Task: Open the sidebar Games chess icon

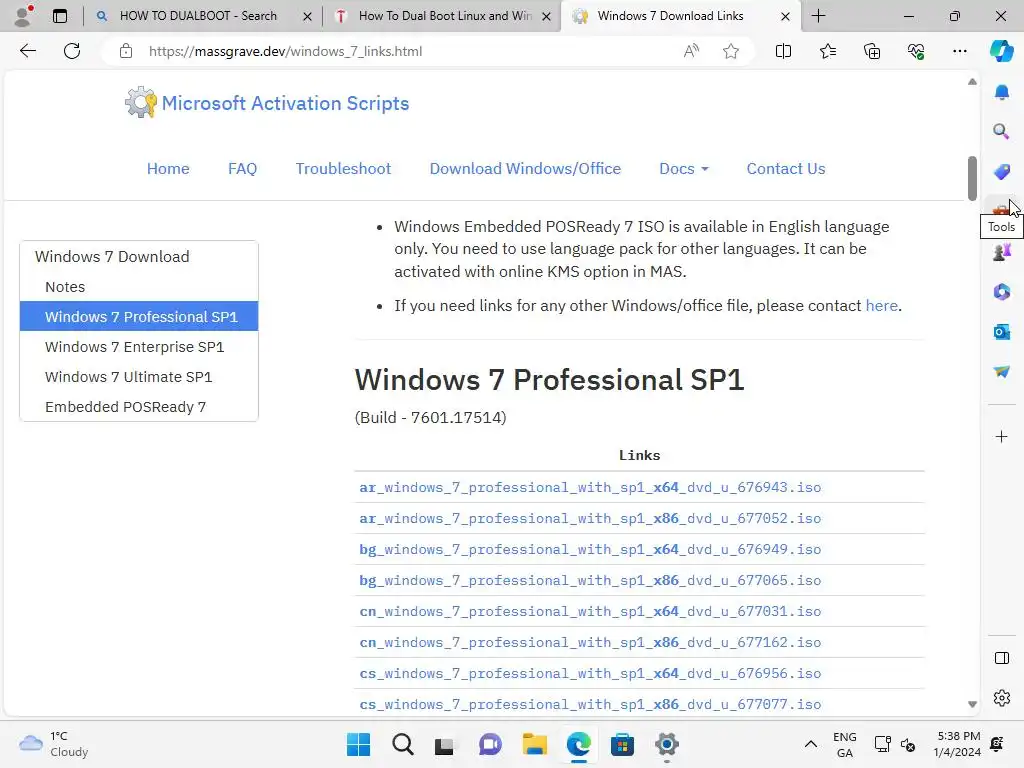Action: click(x=1001, y=251)
